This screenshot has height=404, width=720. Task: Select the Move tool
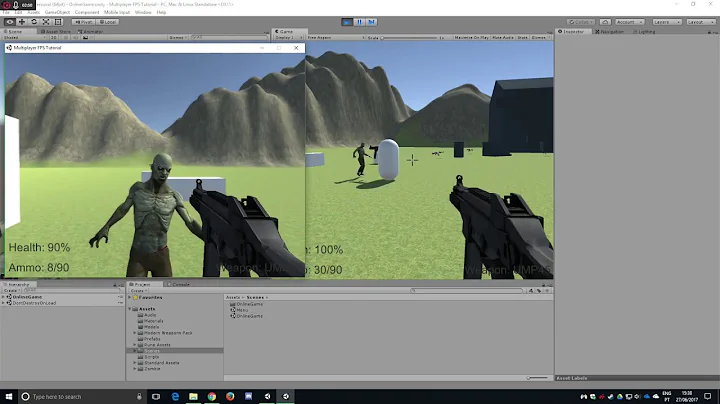pyautogui.click(x=22, y=22)
